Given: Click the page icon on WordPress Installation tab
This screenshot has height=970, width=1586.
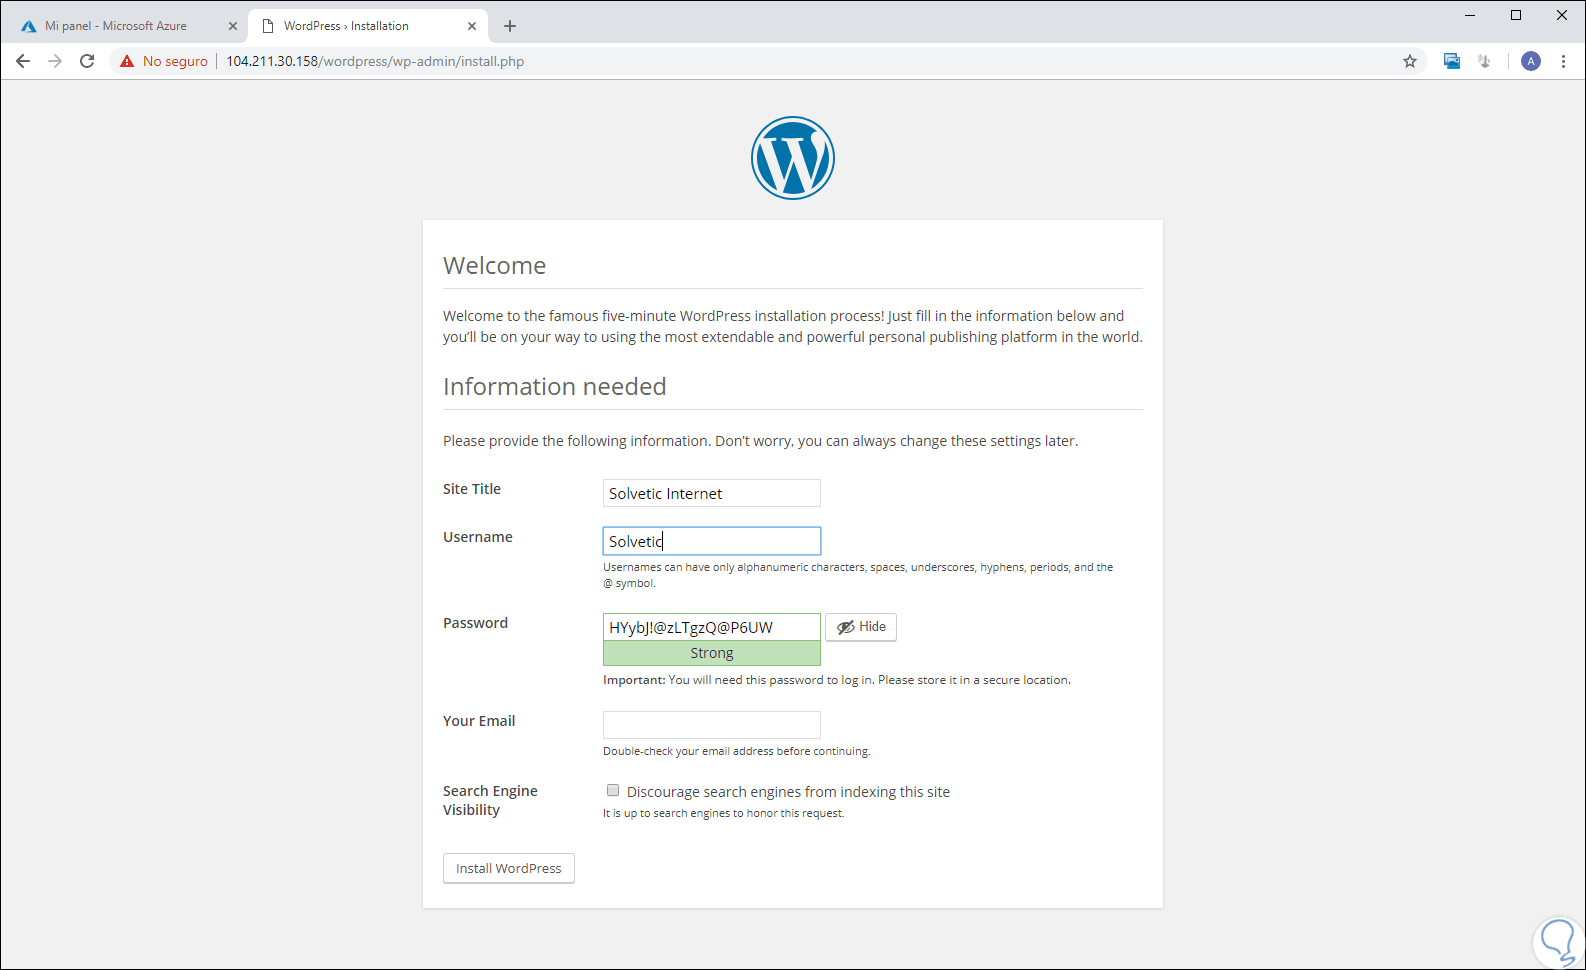Looking at the screenshot, I should (x=268, y=26).
